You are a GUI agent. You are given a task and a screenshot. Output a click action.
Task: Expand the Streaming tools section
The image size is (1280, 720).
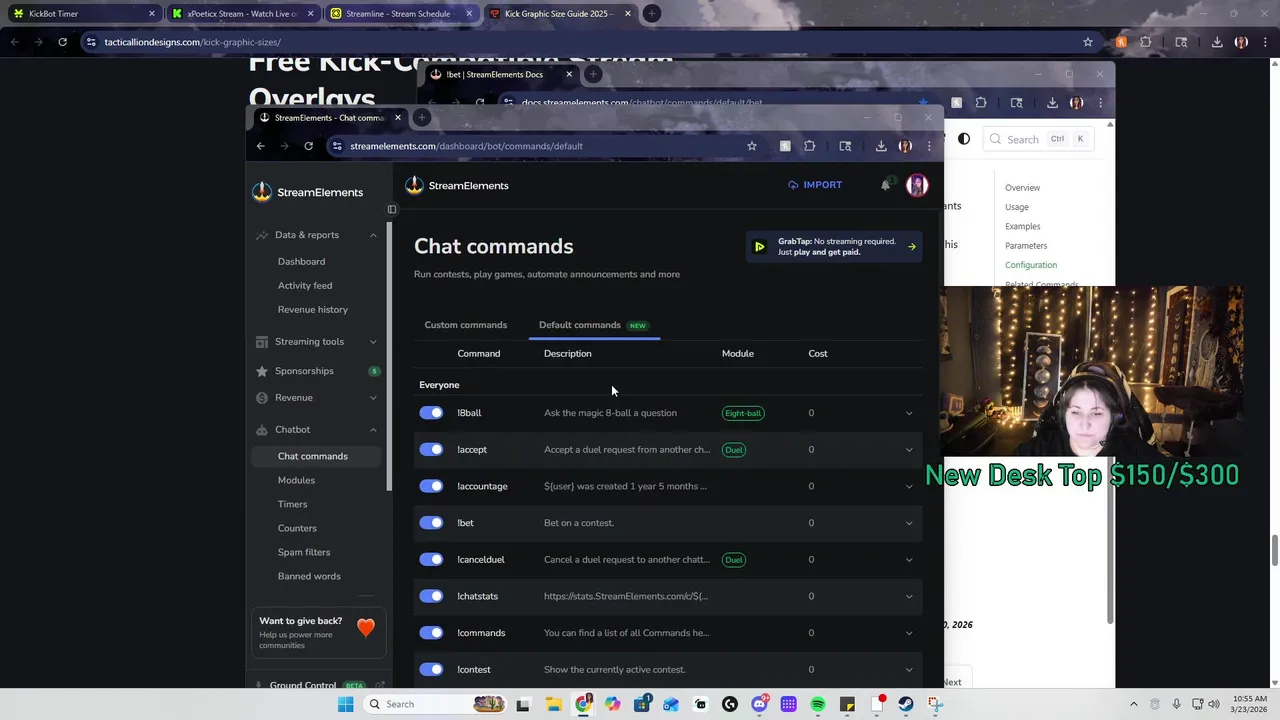pos(373,342)
